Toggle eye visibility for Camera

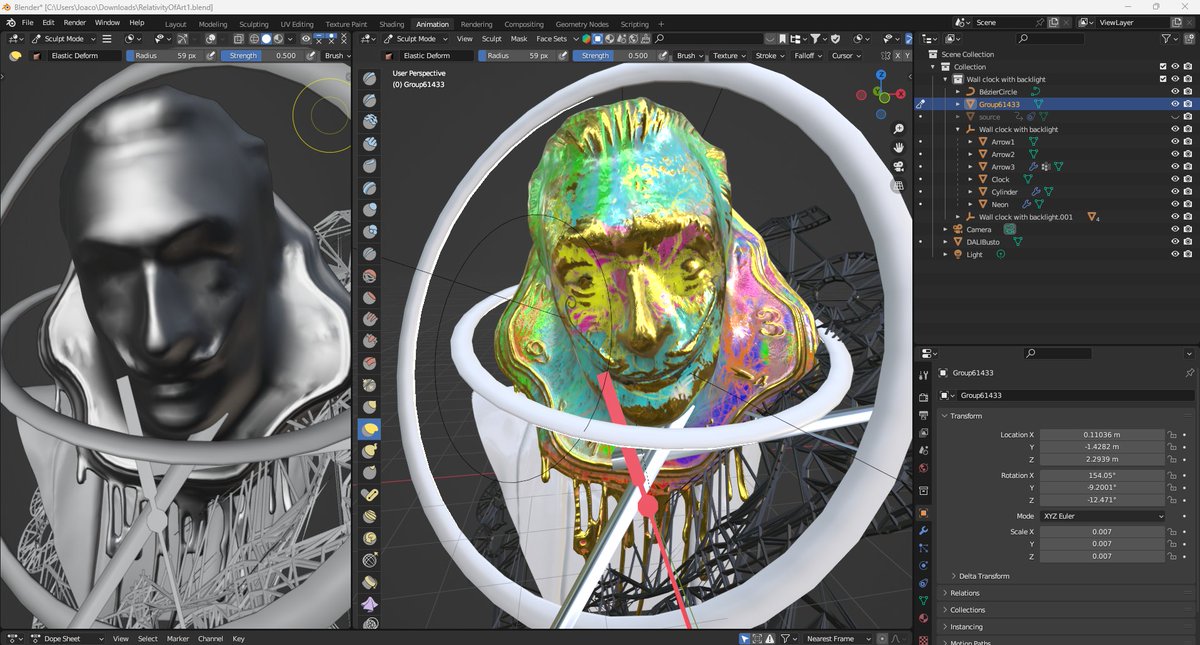click(x=1175, y=229)
